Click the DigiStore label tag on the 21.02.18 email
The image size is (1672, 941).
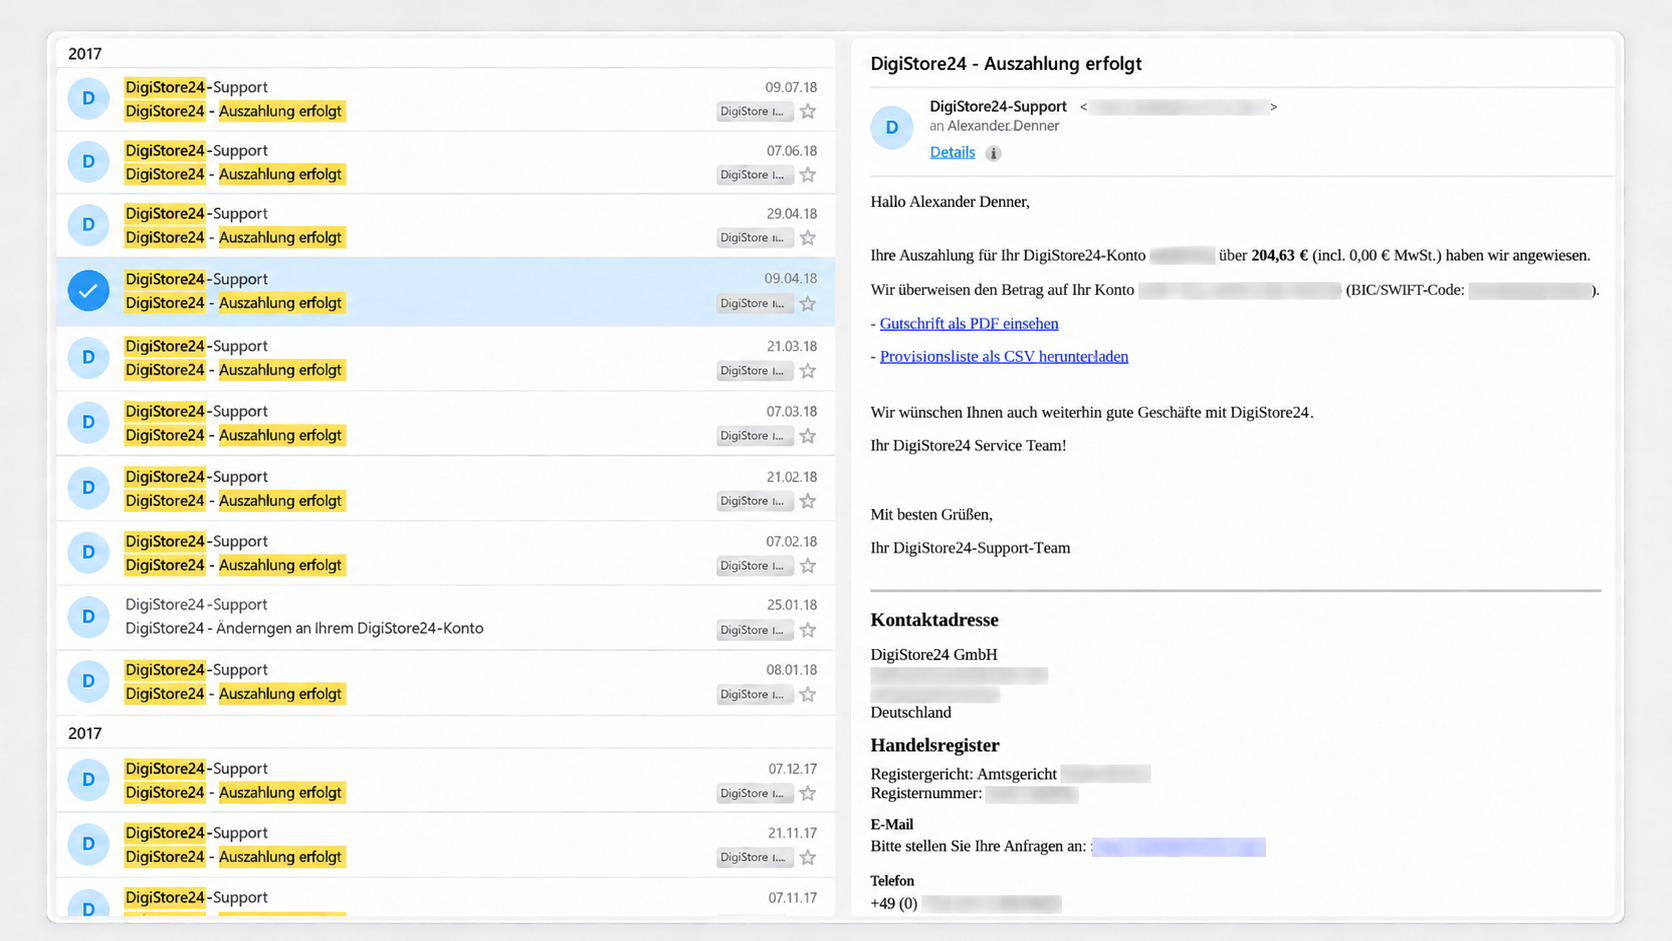(x=754, y=501)
